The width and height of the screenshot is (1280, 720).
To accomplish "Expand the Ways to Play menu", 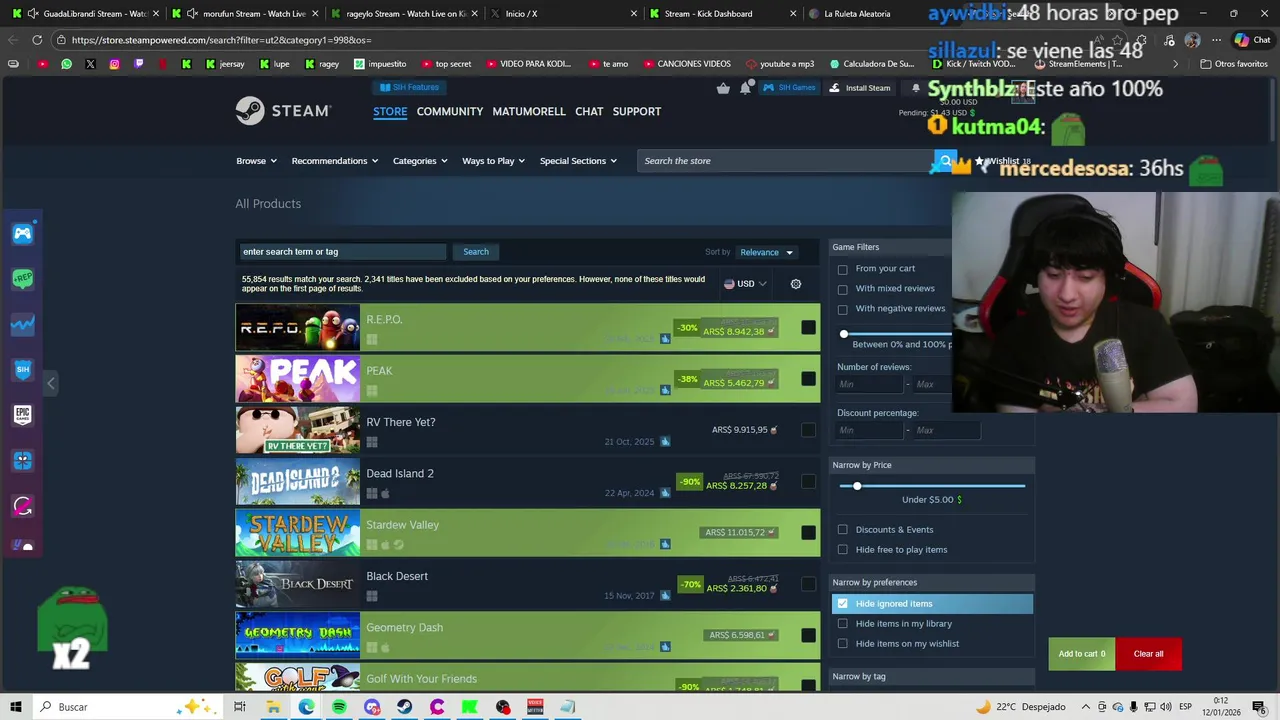I will click(493, 161).
